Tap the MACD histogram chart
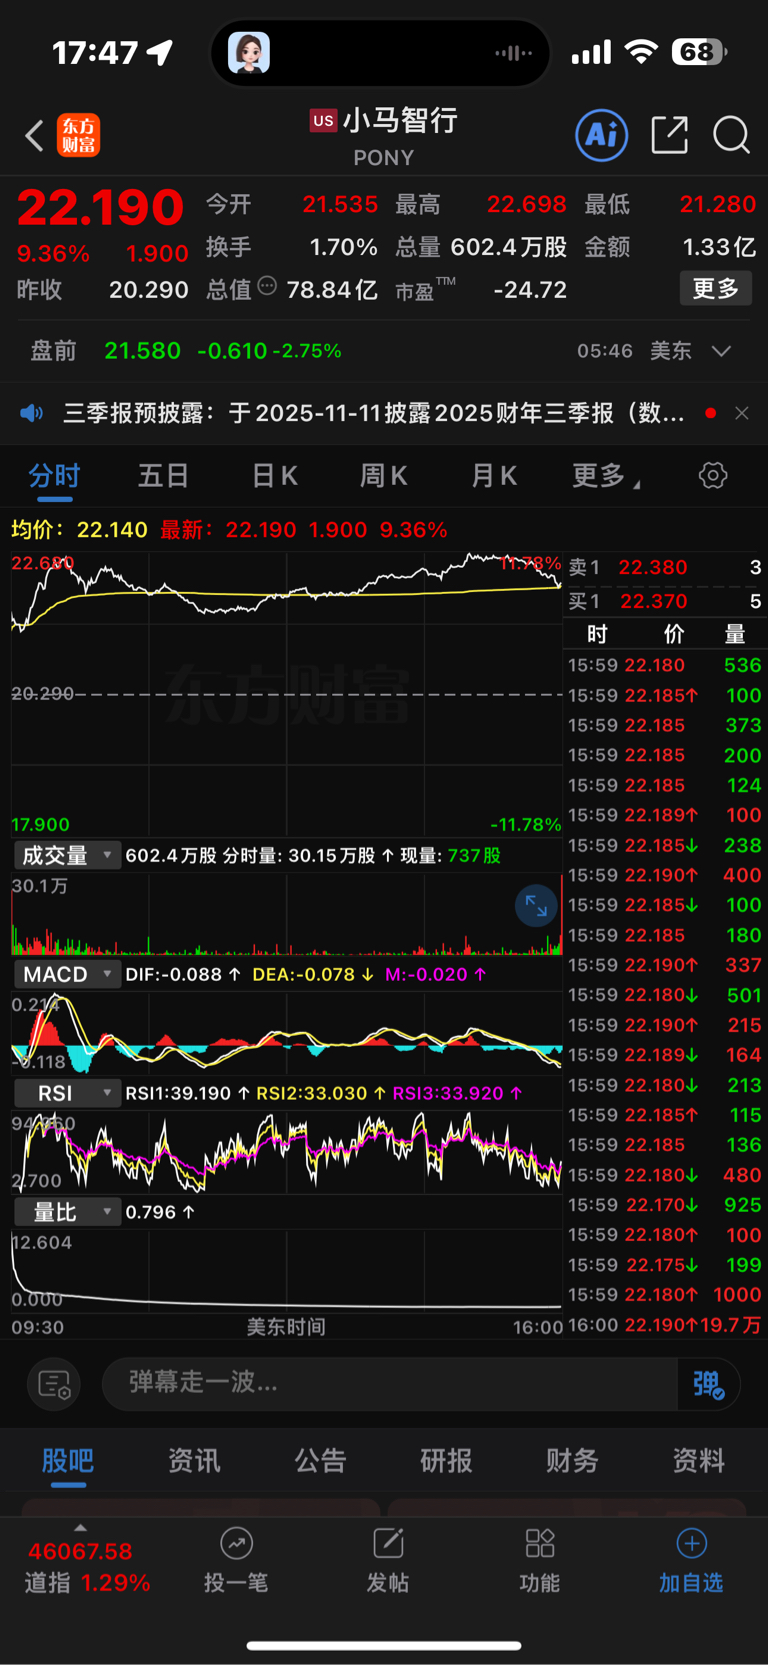This screenshot has height=1665, width=768. (x=286, y=1033)
